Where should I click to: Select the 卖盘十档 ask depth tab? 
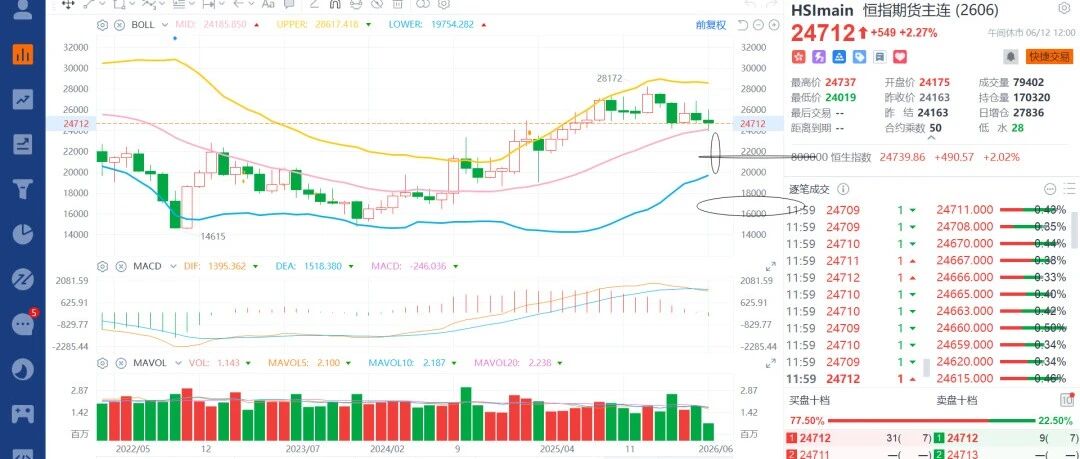(x=957, y=400)
